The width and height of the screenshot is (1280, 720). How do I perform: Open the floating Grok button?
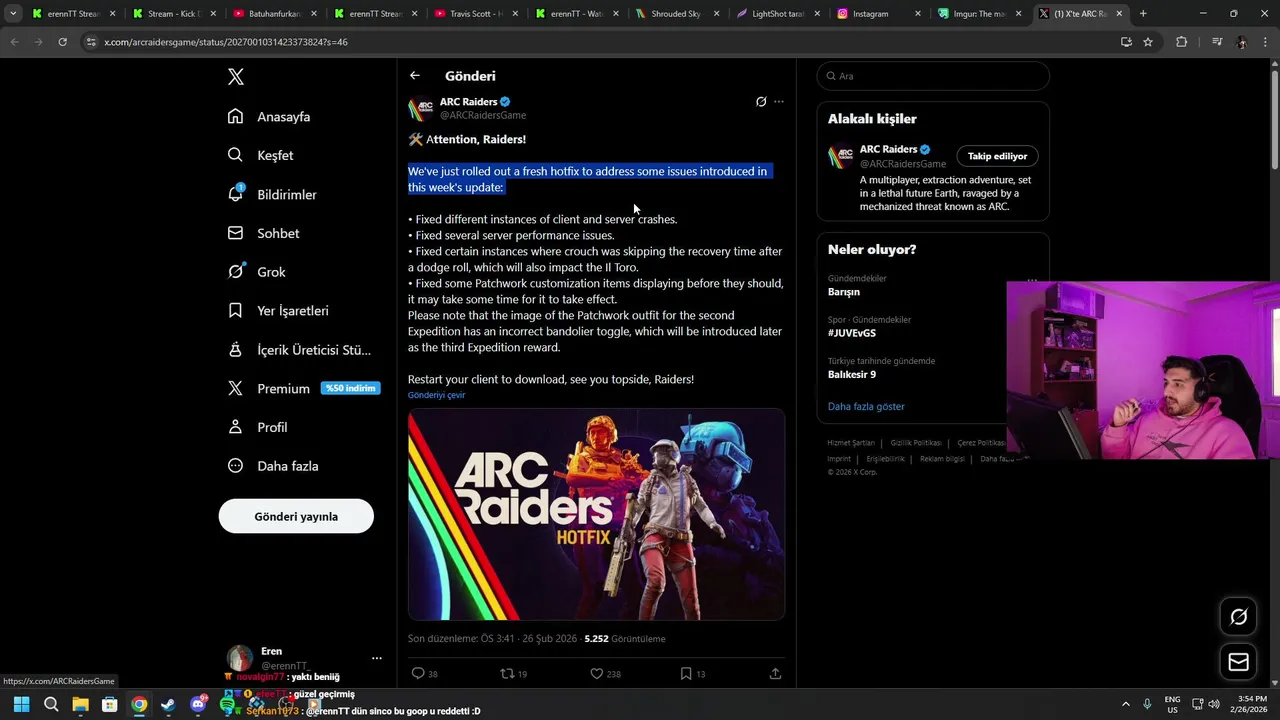[1238, 617]
